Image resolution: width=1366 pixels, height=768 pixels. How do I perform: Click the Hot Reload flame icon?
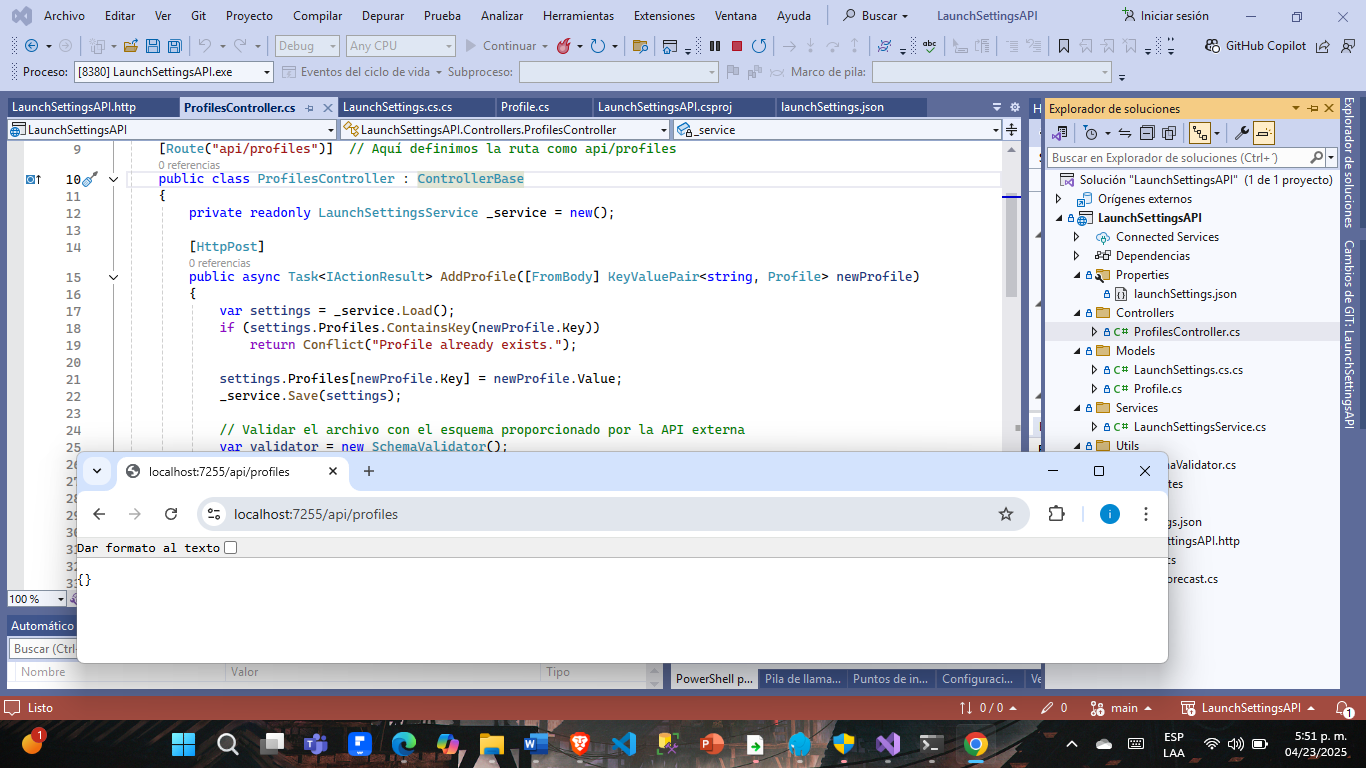point(563,46)
